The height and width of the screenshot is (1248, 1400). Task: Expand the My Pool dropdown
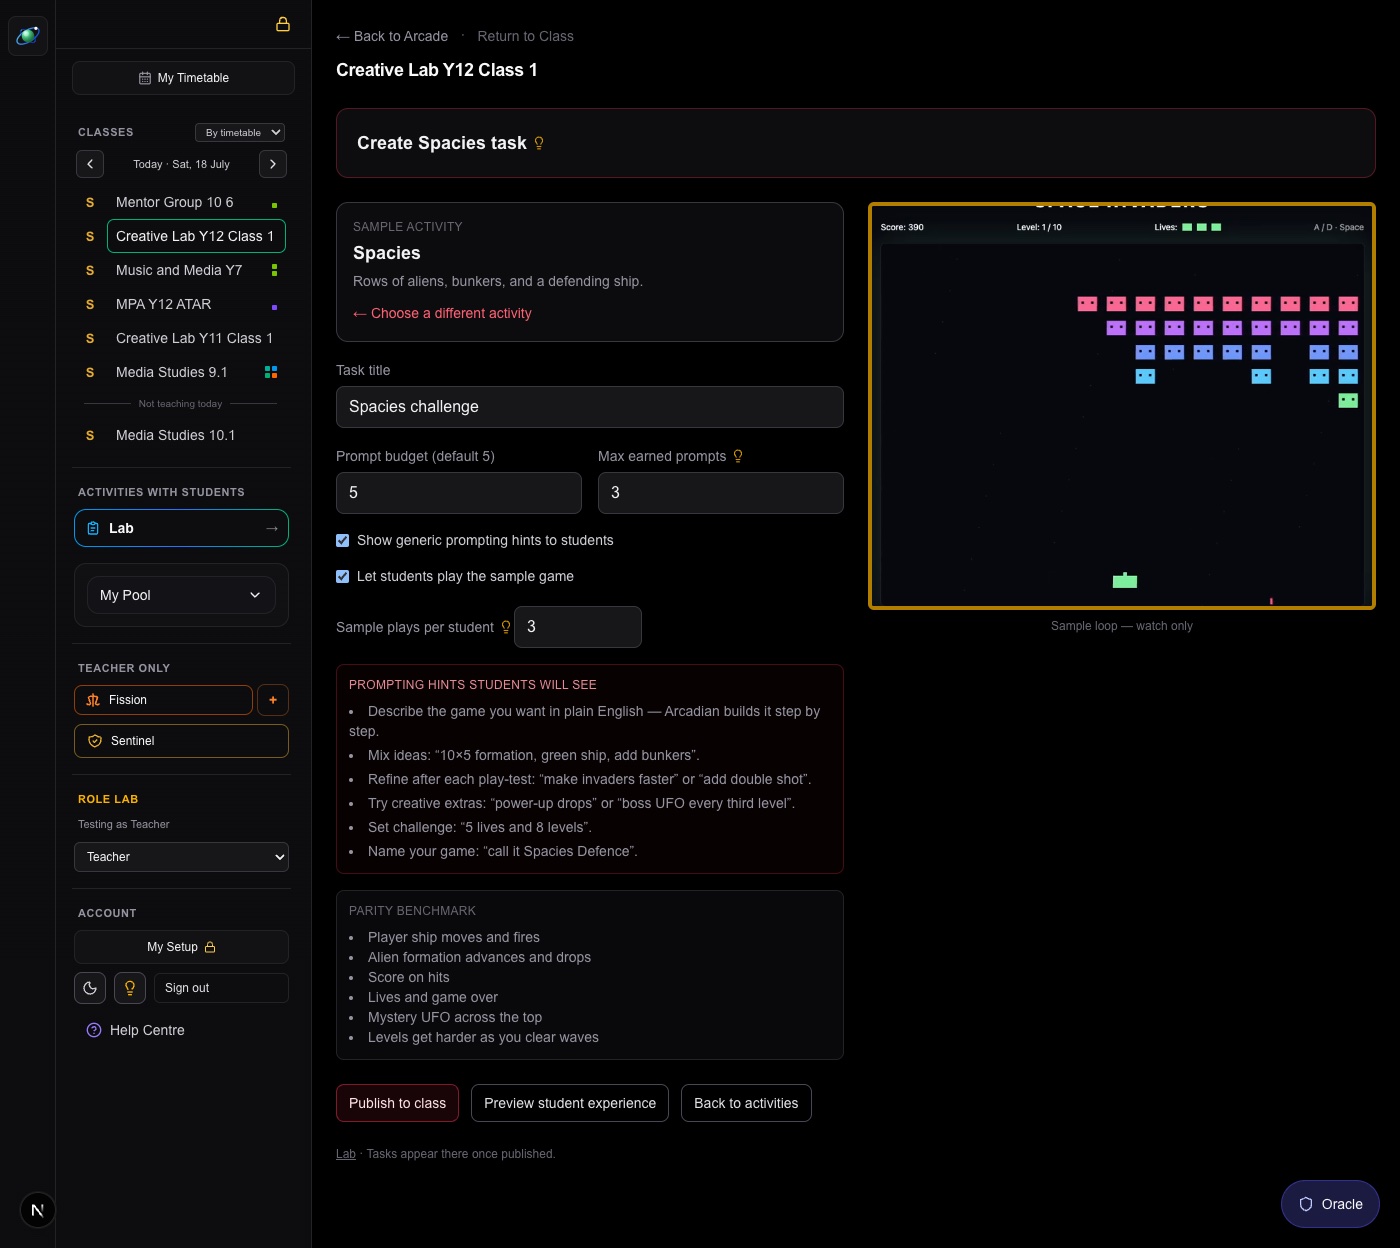[181, 595]
